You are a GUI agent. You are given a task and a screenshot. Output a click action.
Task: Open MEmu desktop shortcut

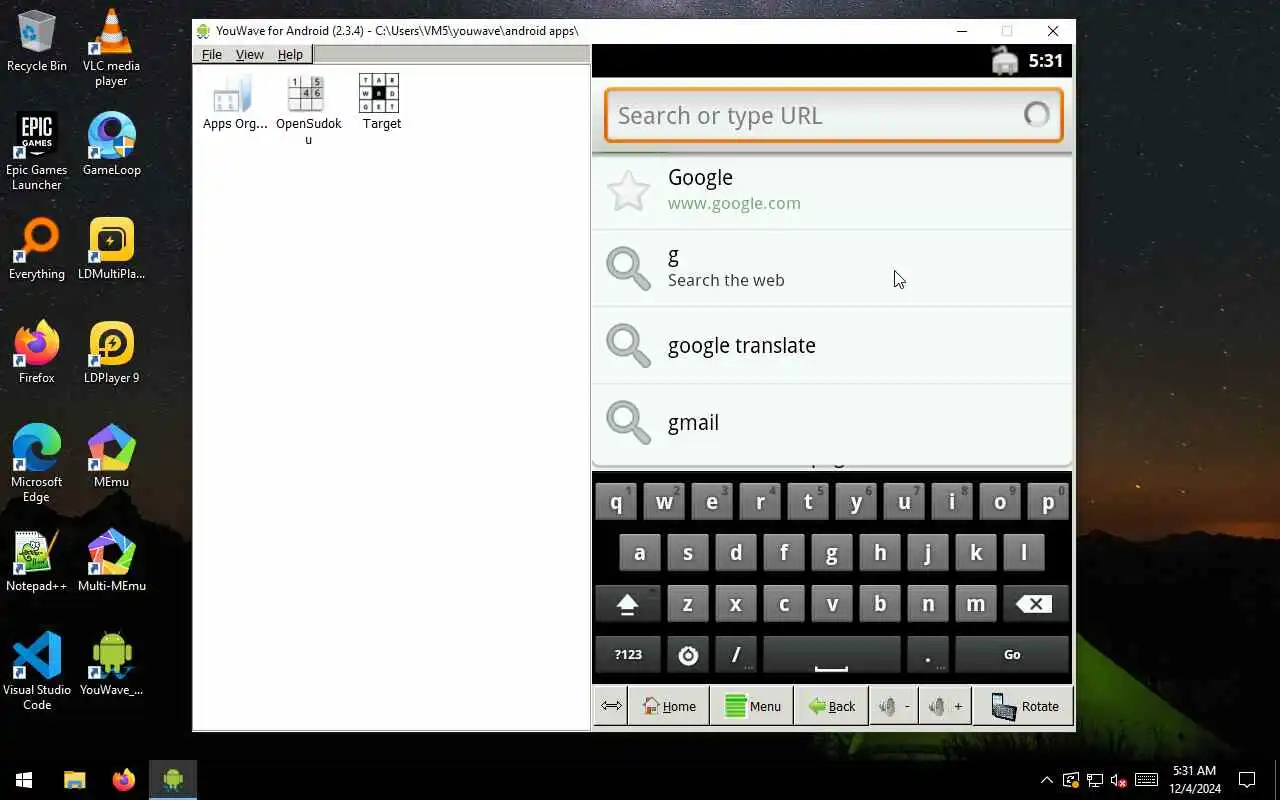point(111,457)
